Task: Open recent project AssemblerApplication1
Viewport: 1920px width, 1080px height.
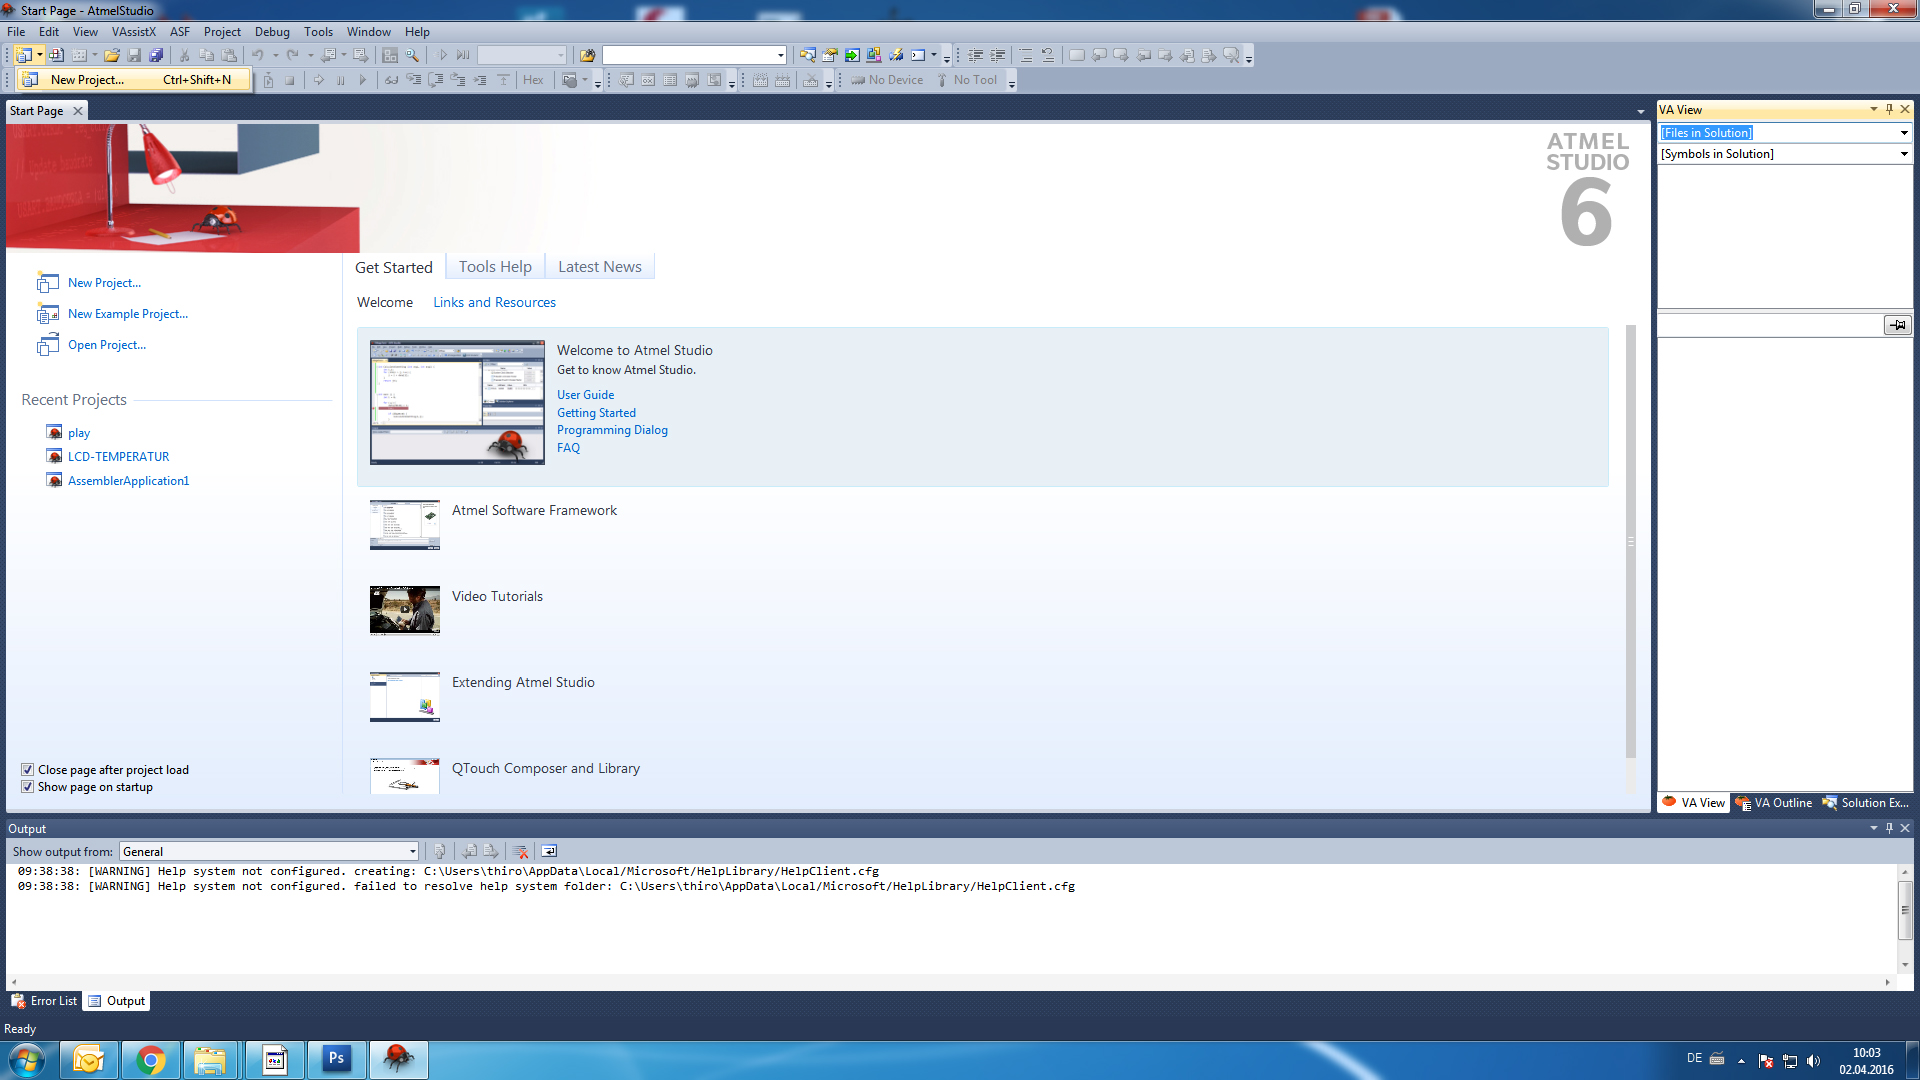Action: pyautogui.click(x=128, y=481)
